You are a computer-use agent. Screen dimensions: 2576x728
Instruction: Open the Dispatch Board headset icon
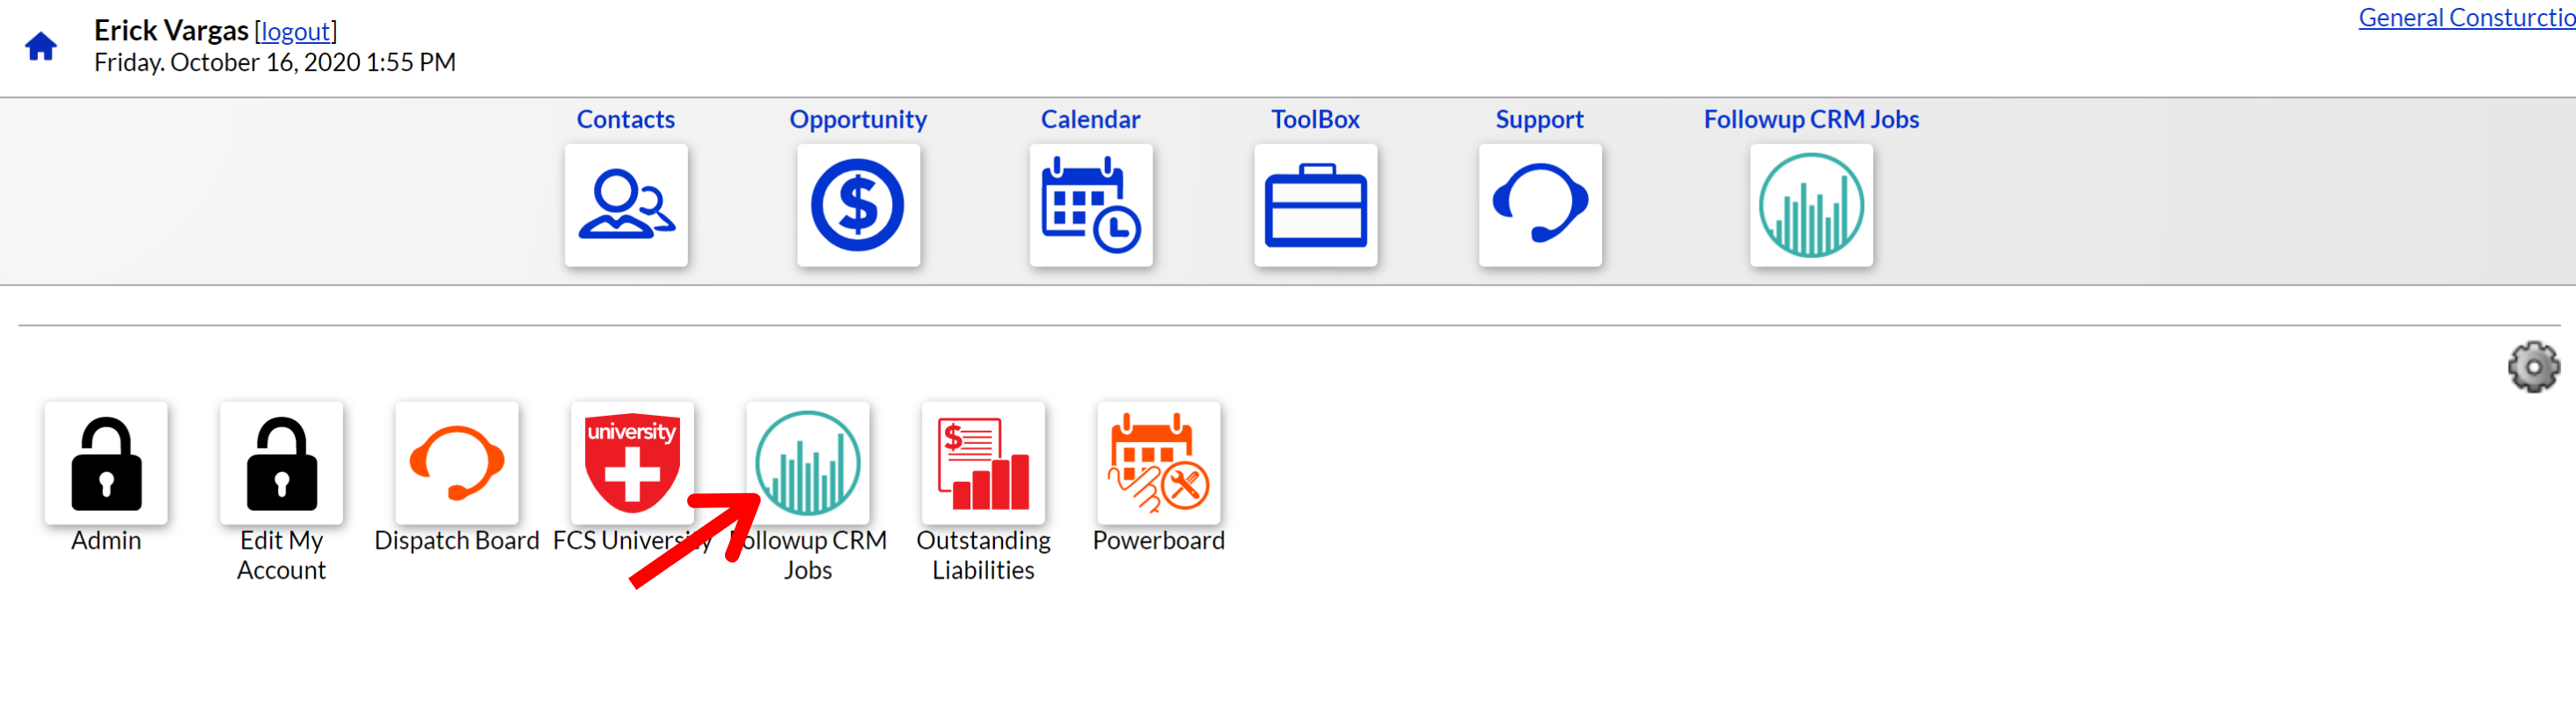click(x=457, y=464)
